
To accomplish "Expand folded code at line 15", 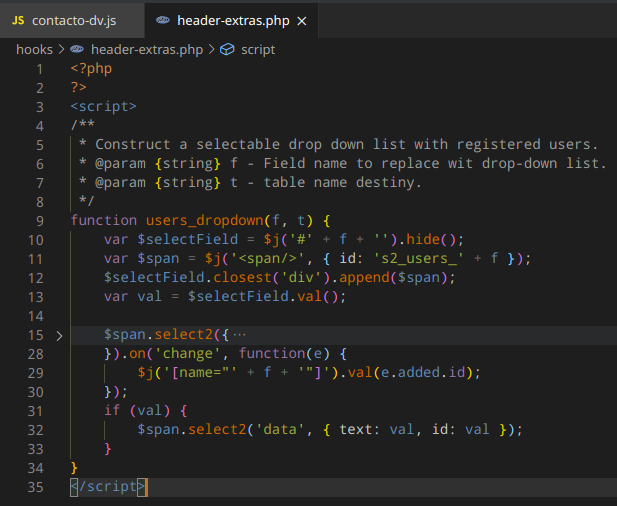I will tap(59, 336).
